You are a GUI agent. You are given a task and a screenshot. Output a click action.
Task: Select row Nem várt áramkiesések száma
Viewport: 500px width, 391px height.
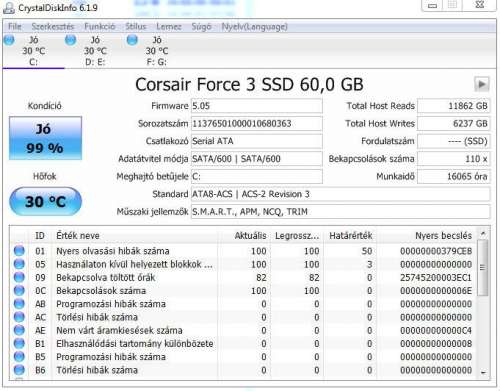pyautogui.click(x=243, y=330)
